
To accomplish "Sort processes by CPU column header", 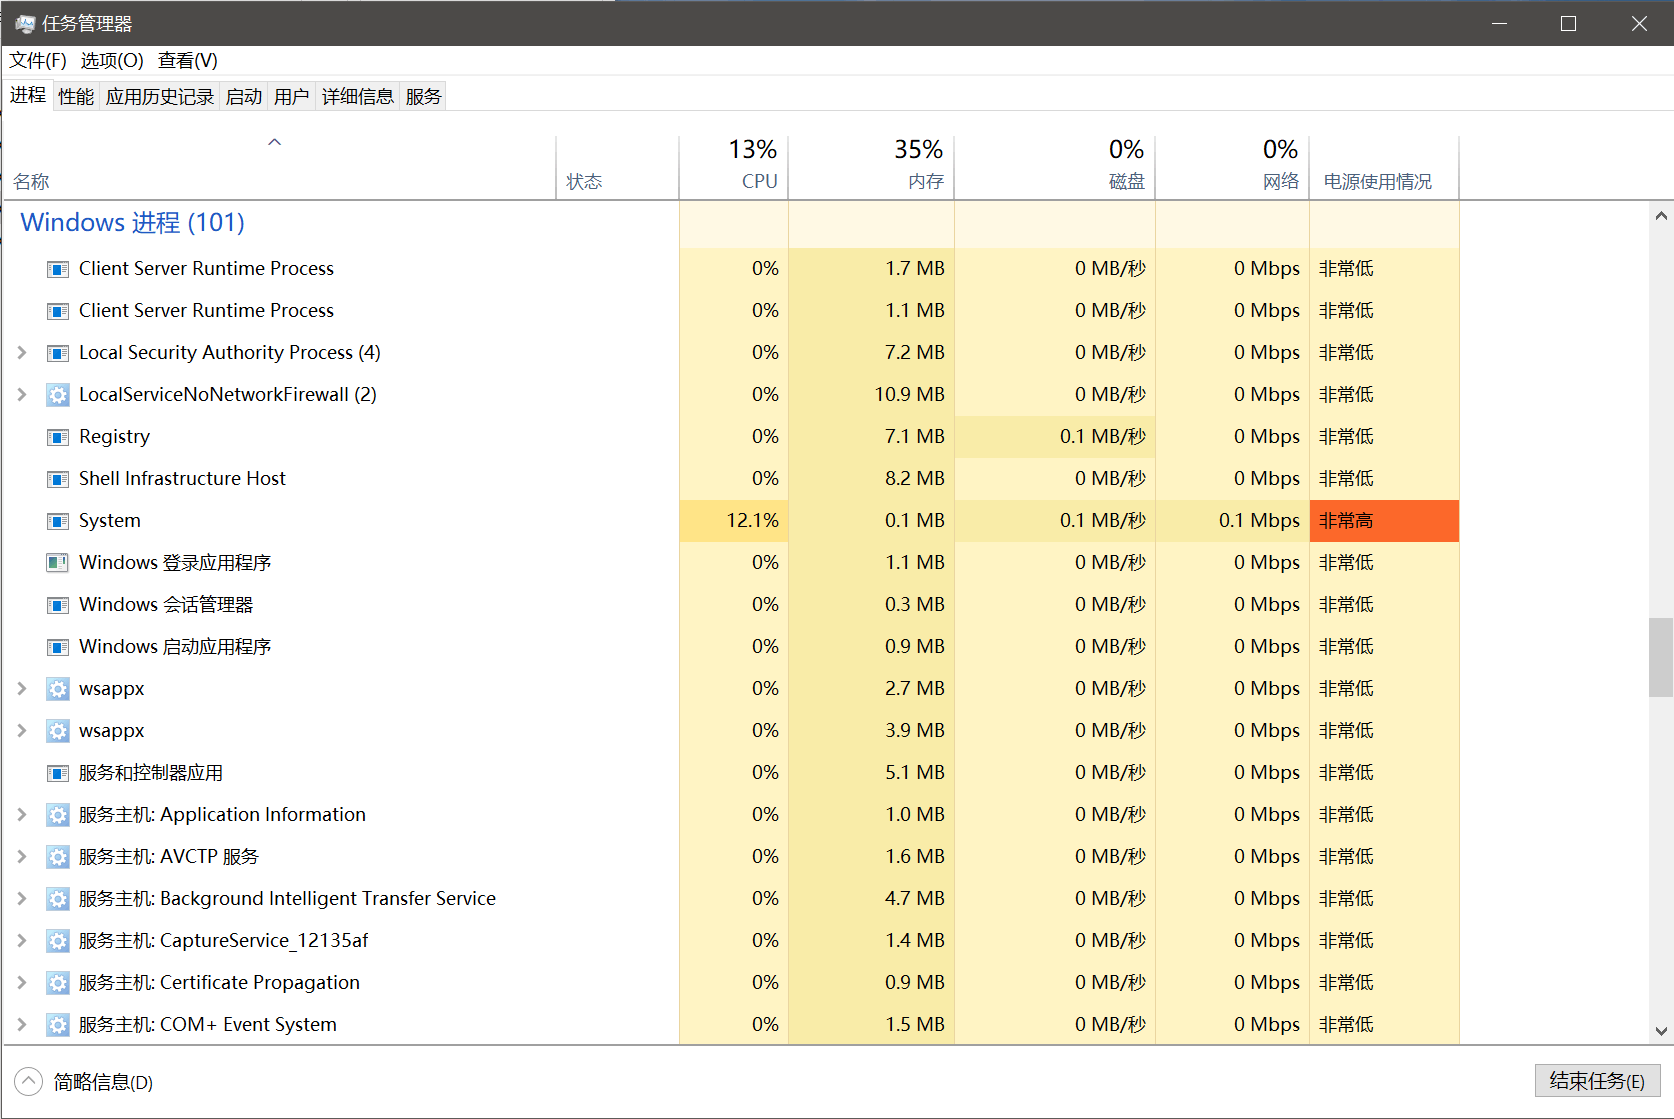I will [734, 168].
